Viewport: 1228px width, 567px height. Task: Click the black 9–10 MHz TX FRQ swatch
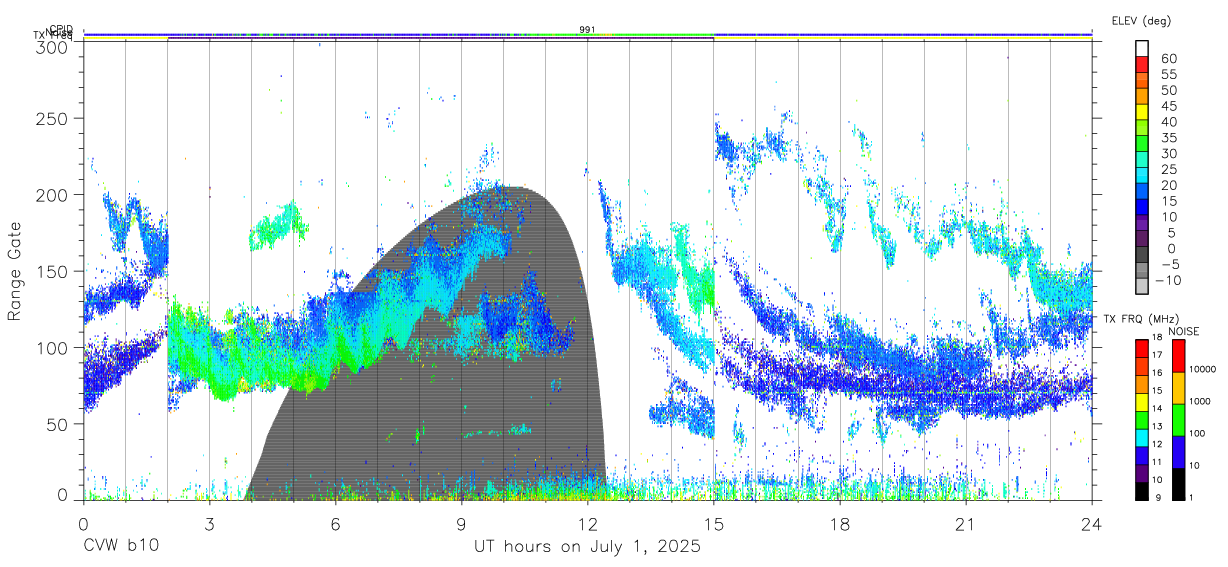[1142, 491]
